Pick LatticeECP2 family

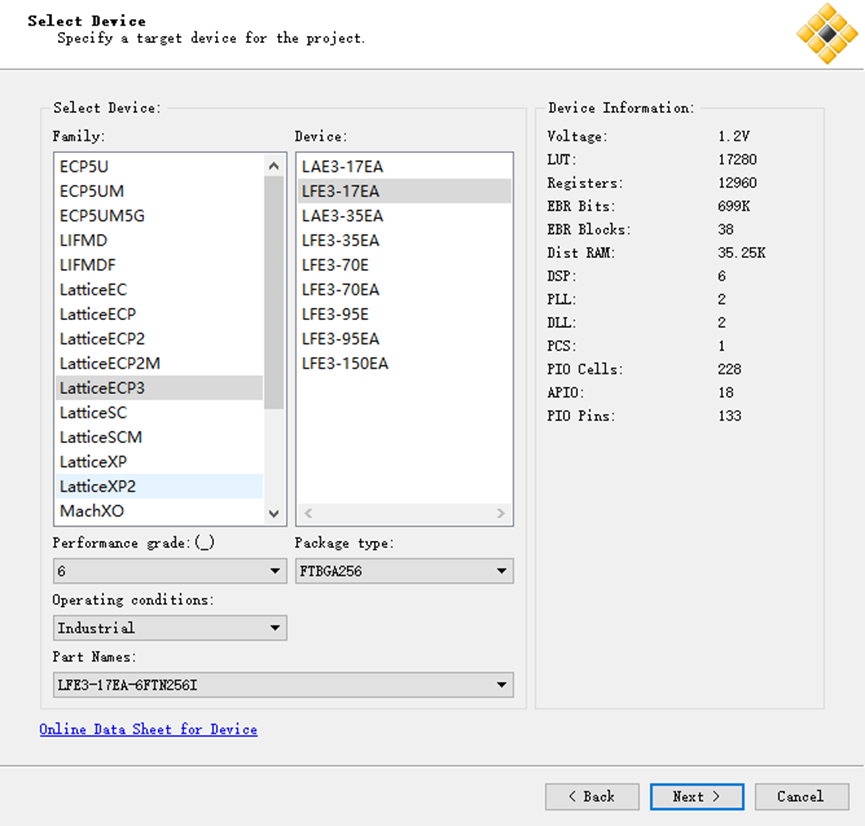coord(159,339)
